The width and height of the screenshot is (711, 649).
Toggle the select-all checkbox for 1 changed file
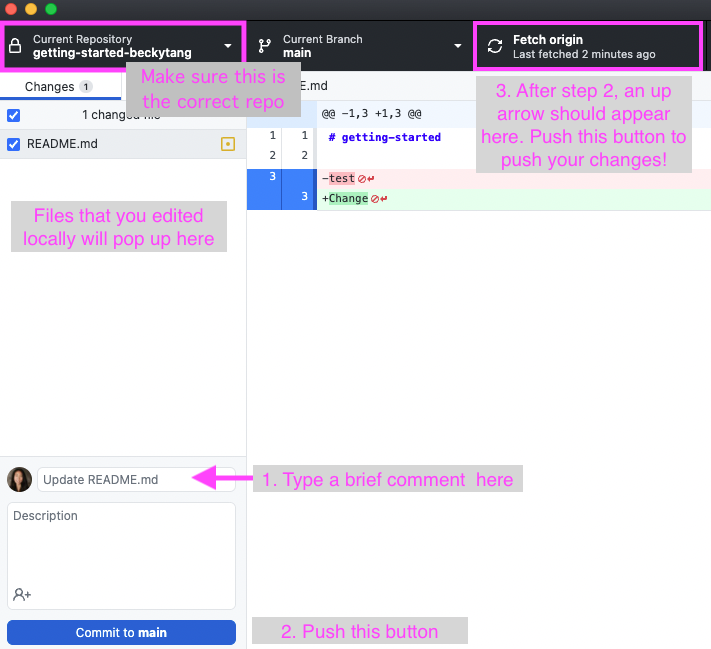pos(13,115)
